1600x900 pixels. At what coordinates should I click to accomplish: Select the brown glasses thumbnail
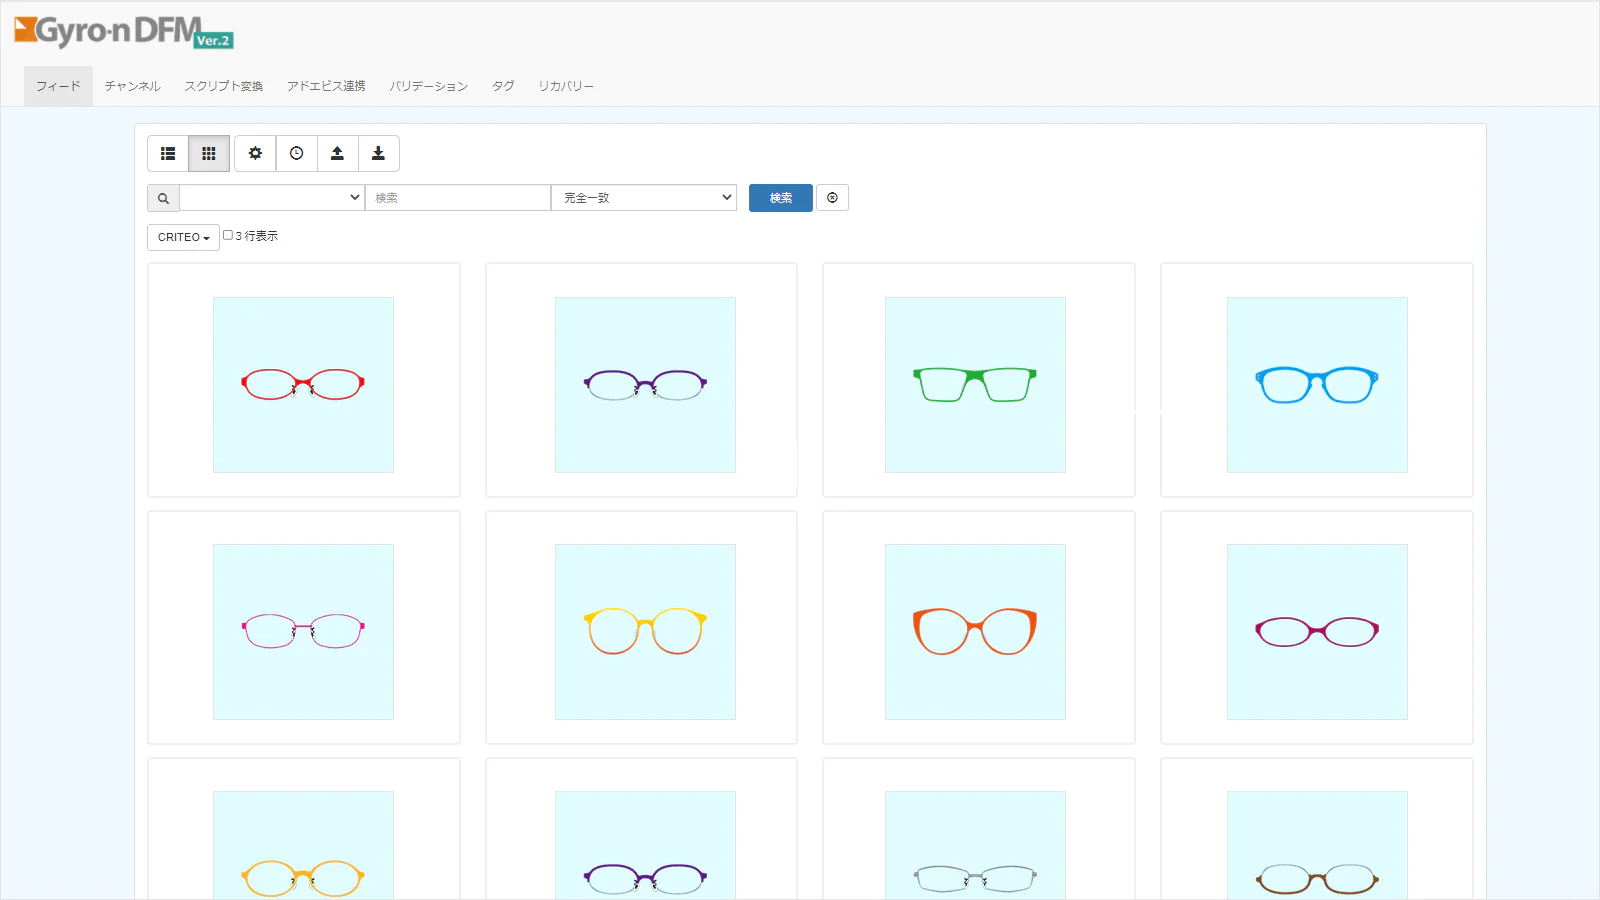tap(1317, 846)
